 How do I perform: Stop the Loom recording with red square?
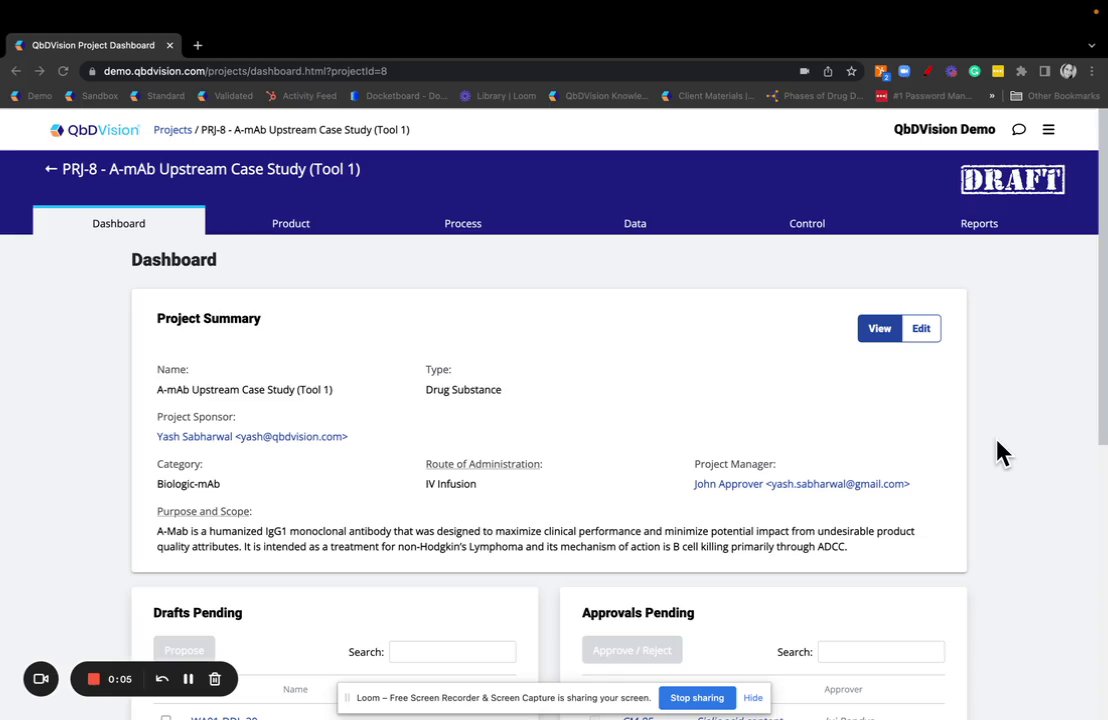pyautogui.click(x=93, y=679)
